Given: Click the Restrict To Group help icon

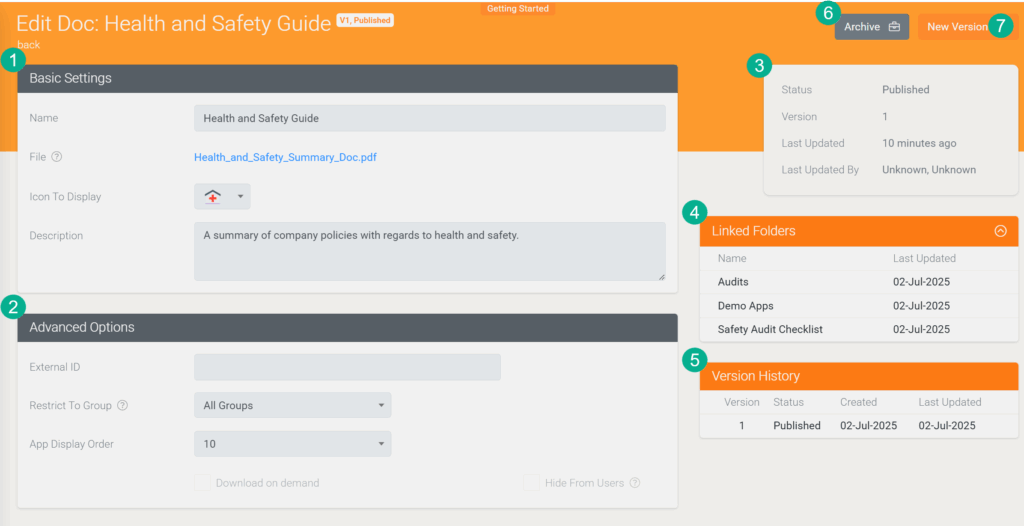Looking at the screenshot, I should (122, 405).
